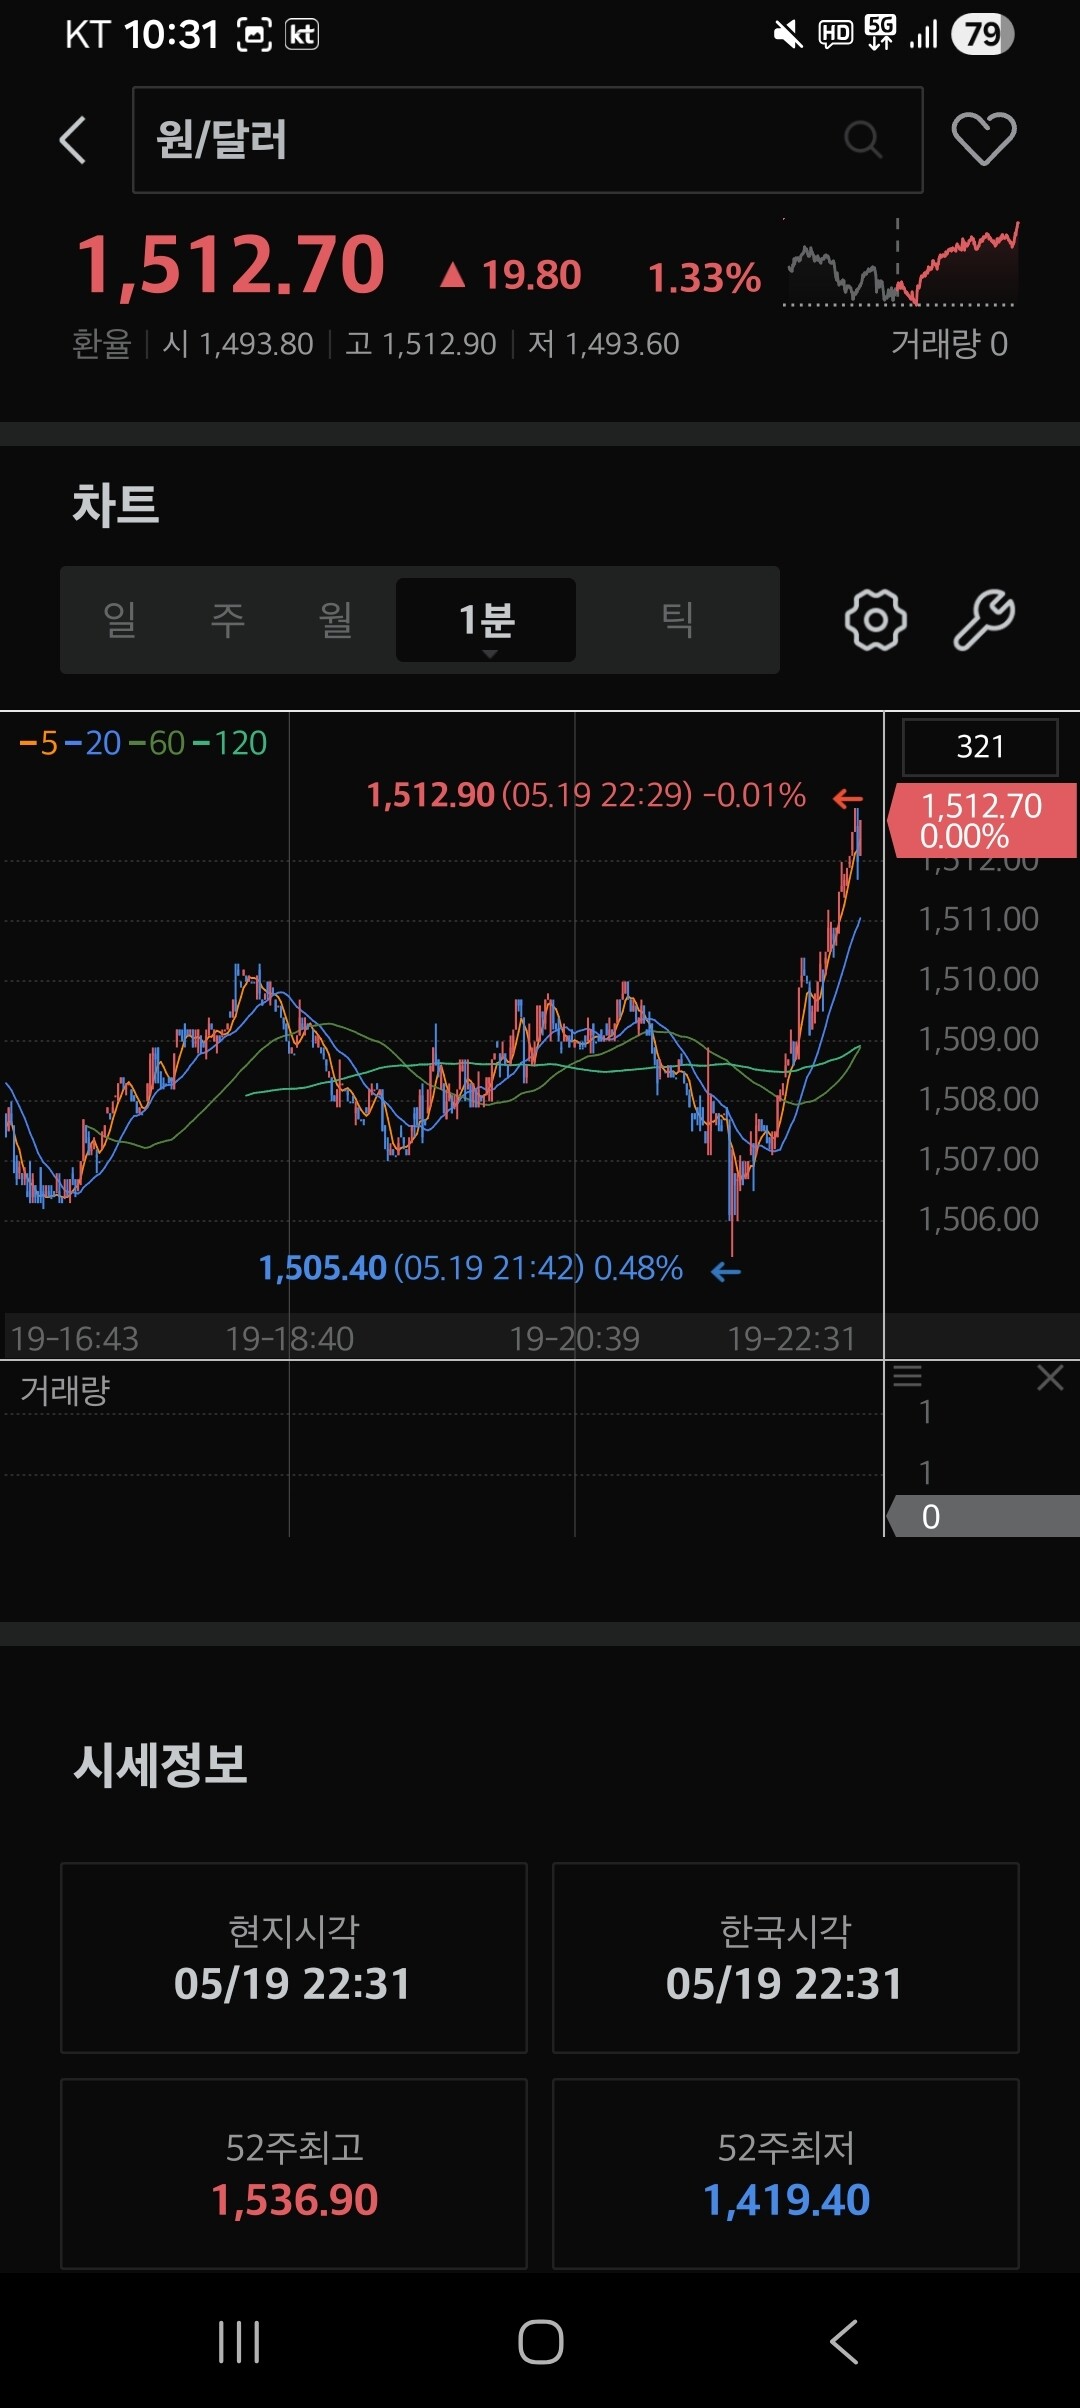Open chart tools wrench icon
1080x2408 pixels.
coord(984,620)
